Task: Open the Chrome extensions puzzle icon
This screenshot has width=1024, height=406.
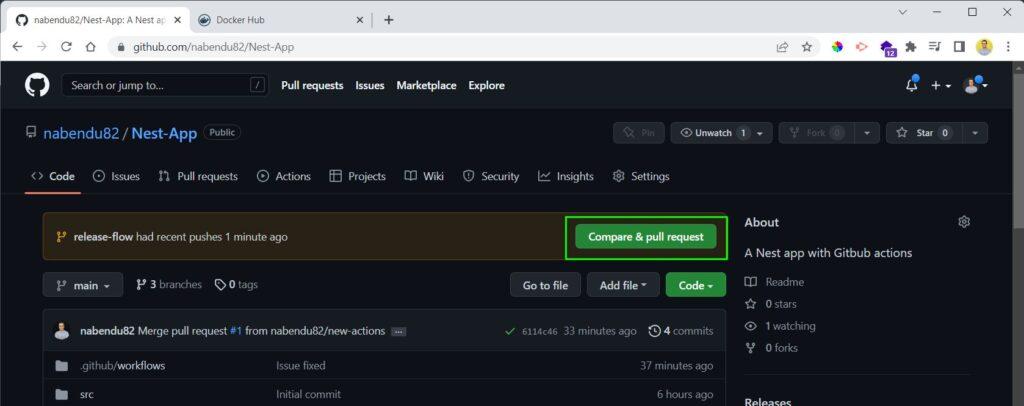Action: 911,47
